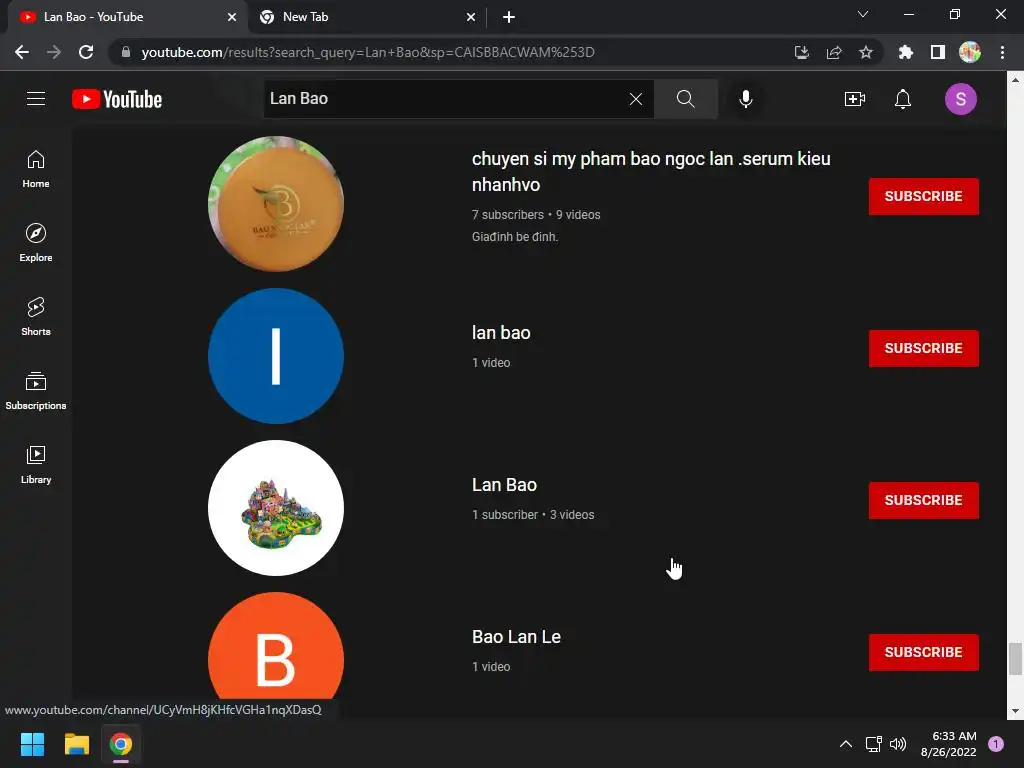
Task: Close the Lan Bao - YouTube tab
Action: tap(232, 17)
